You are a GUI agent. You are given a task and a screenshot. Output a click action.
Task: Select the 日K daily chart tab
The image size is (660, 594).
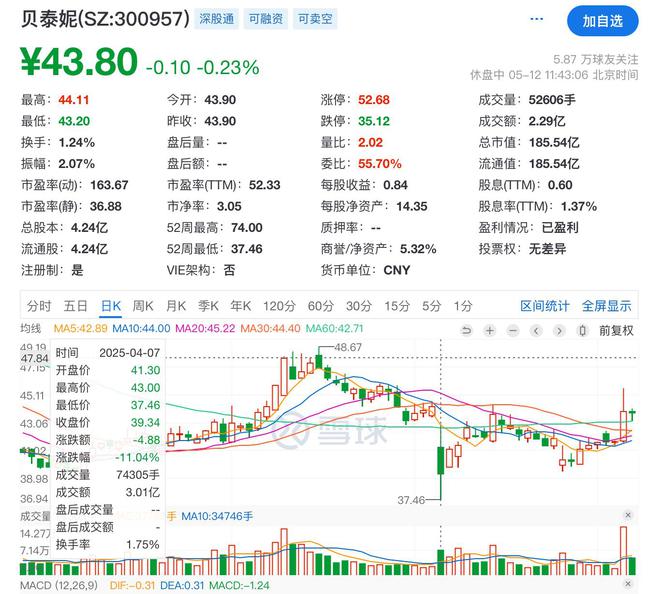(x=111, y=306)
